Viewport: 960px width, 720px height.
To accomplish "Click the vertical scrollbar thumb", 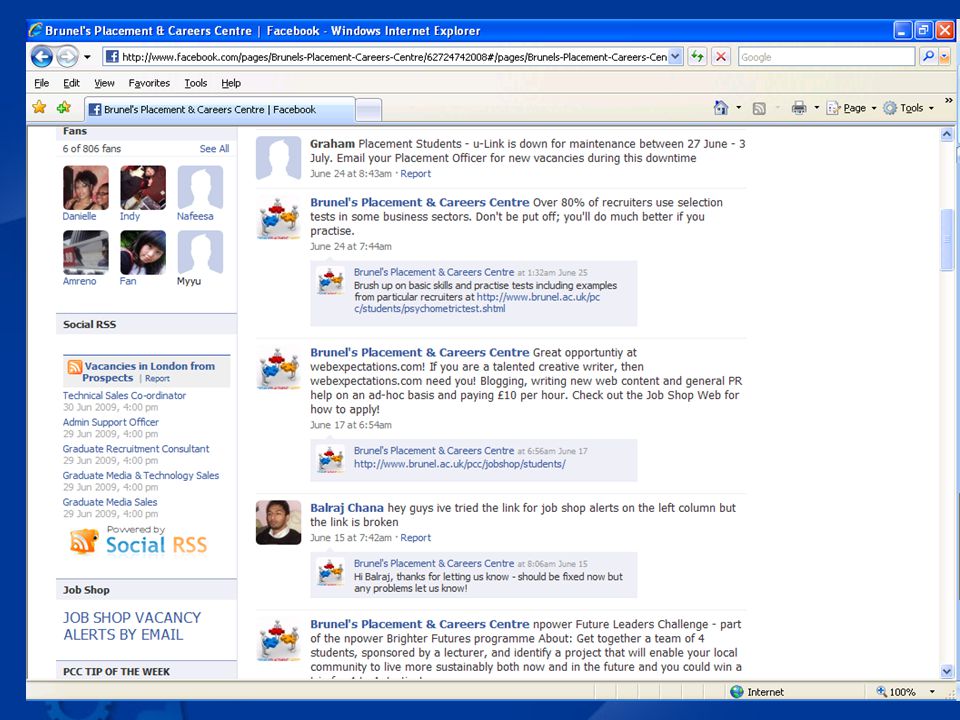I will [947, 239].
